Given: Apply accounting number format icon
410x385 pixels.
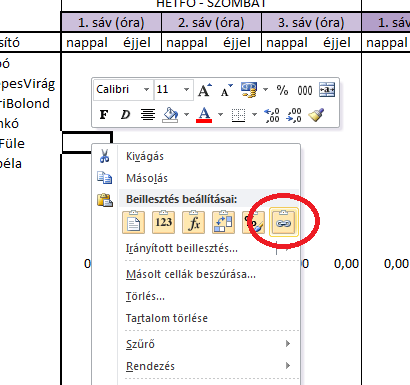Looking at the screenshot, I should [x=249, y=90].
